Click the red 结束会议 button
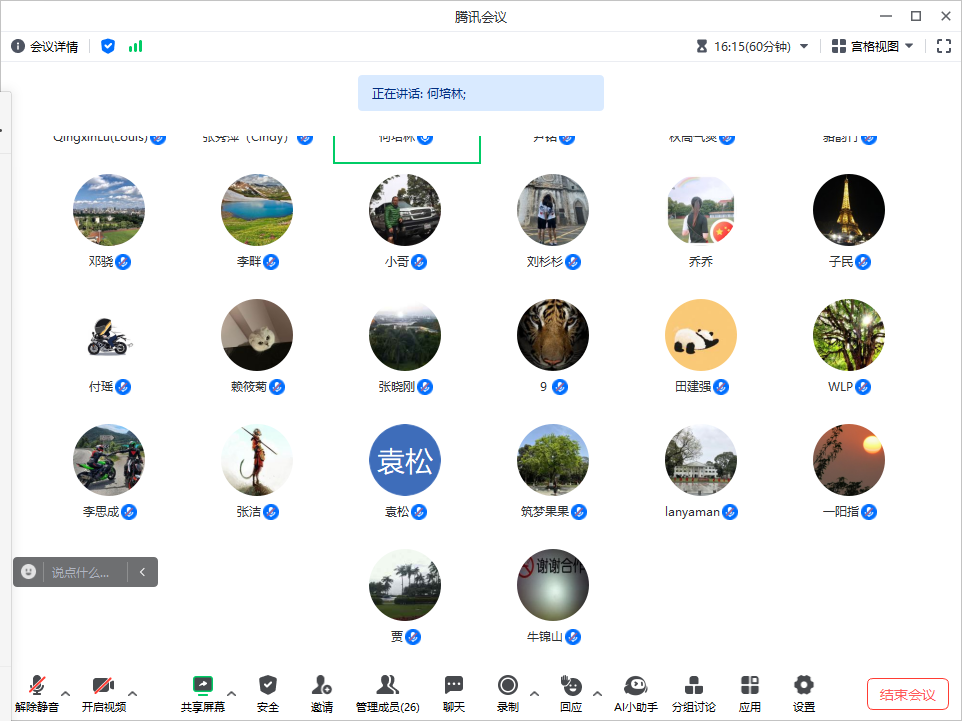962x721 pixels. click(907, 694)
